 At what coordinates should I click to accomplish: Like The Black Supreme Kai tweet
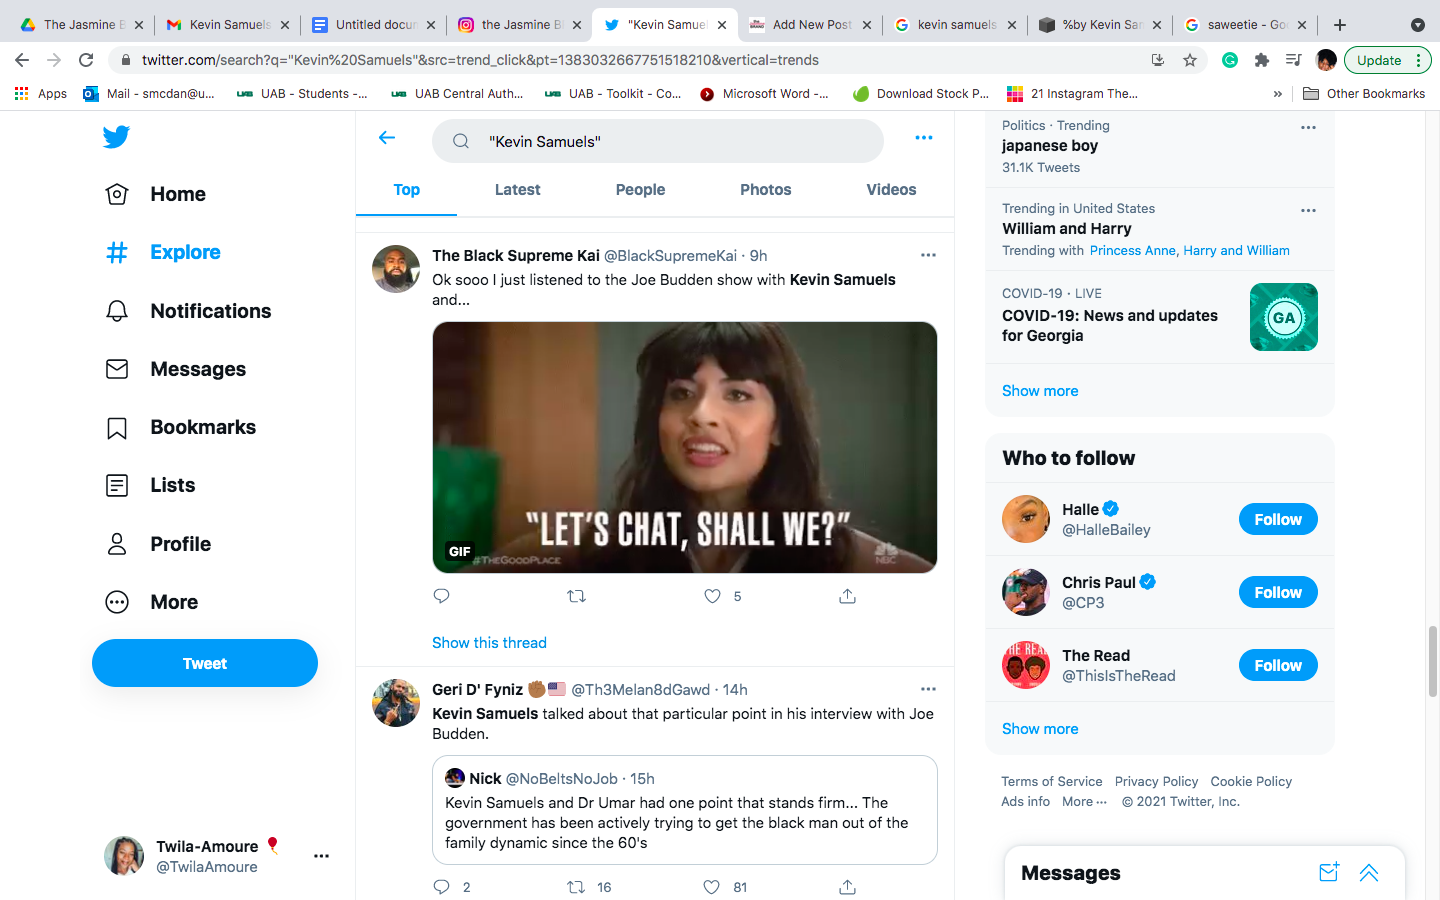(x=712, y=596)
